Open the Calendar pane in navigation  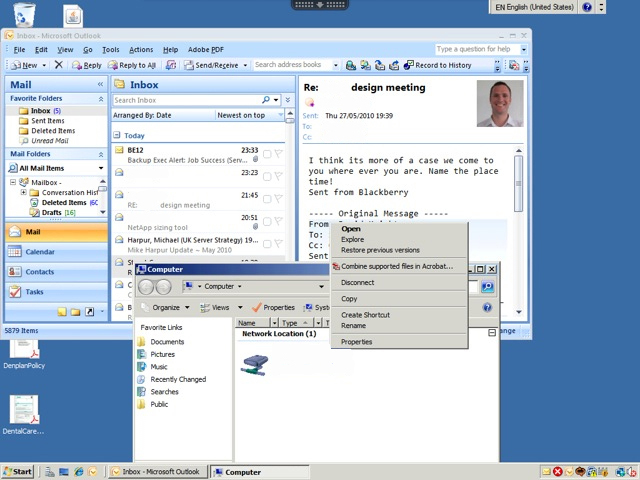(40, 252)
